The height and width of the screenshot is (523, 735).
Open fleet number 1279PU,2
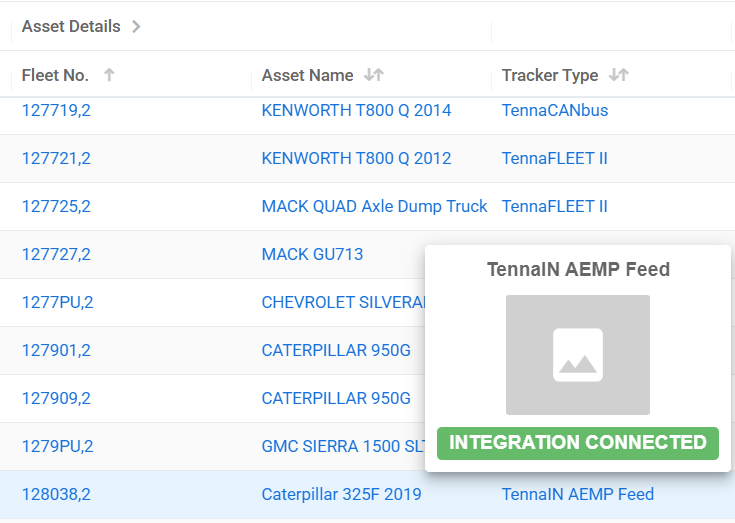point(58,446)
